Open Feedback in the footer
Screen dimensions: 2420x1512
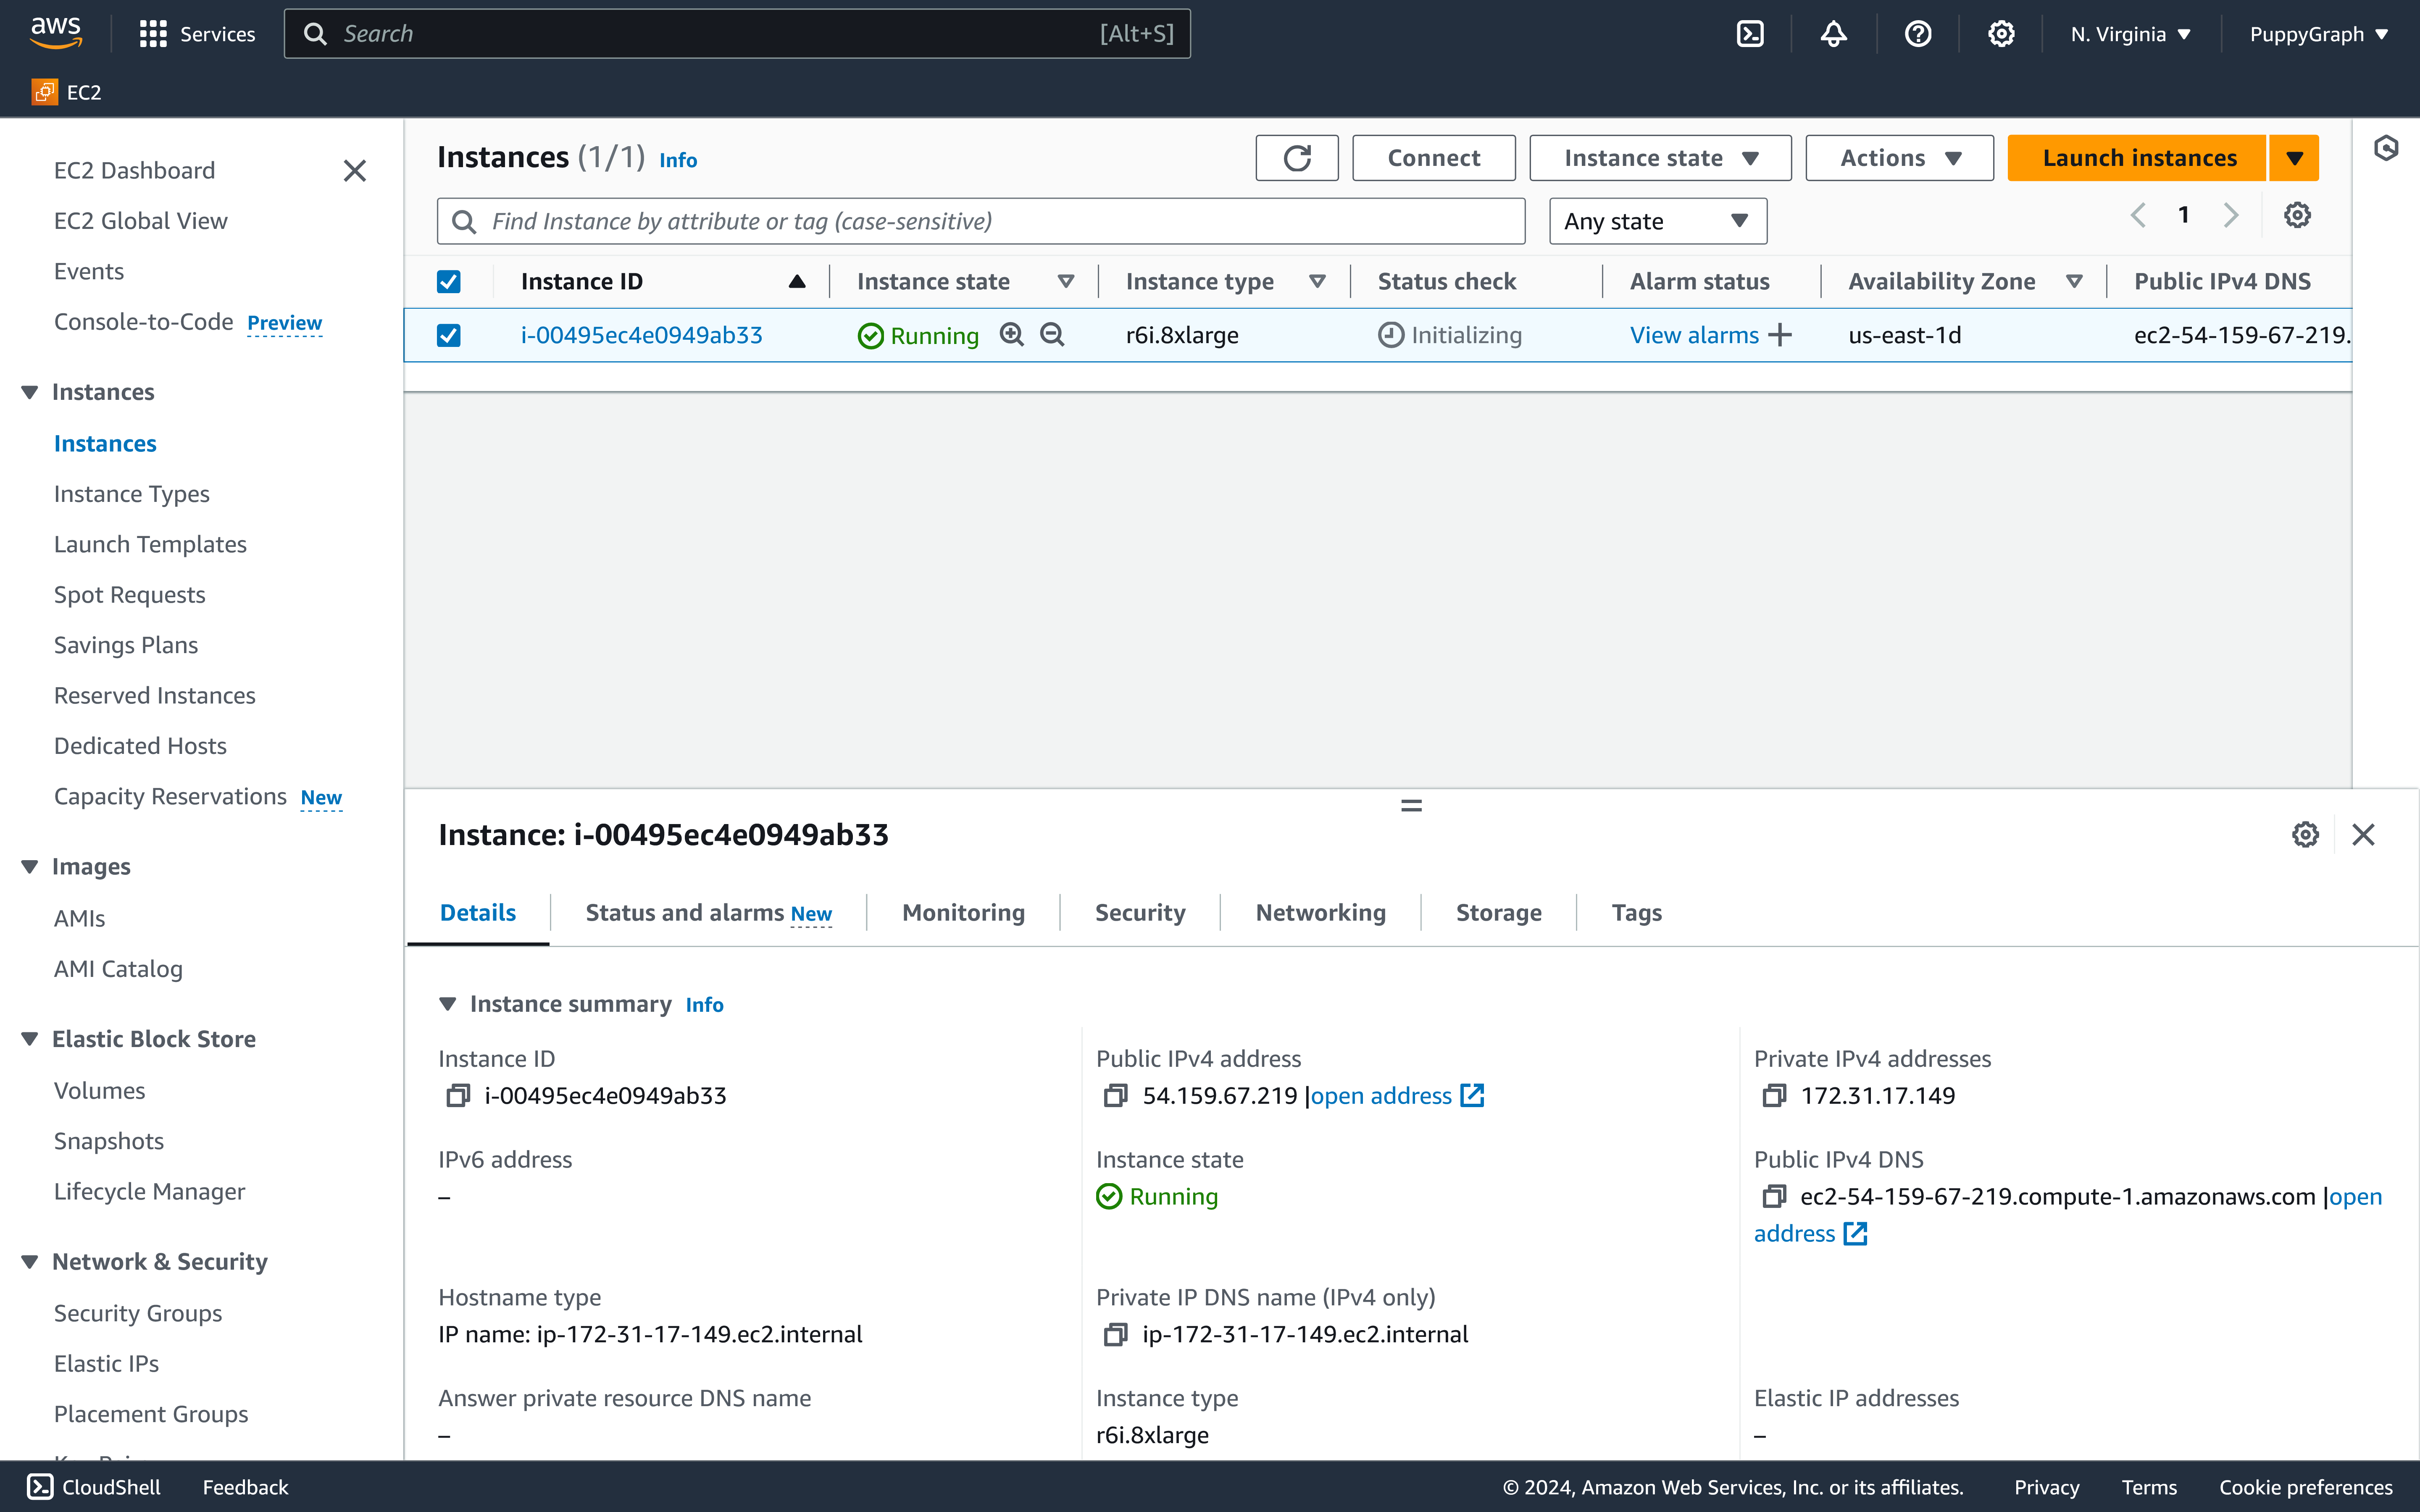pyautogui.click(x=245, y=1487)
